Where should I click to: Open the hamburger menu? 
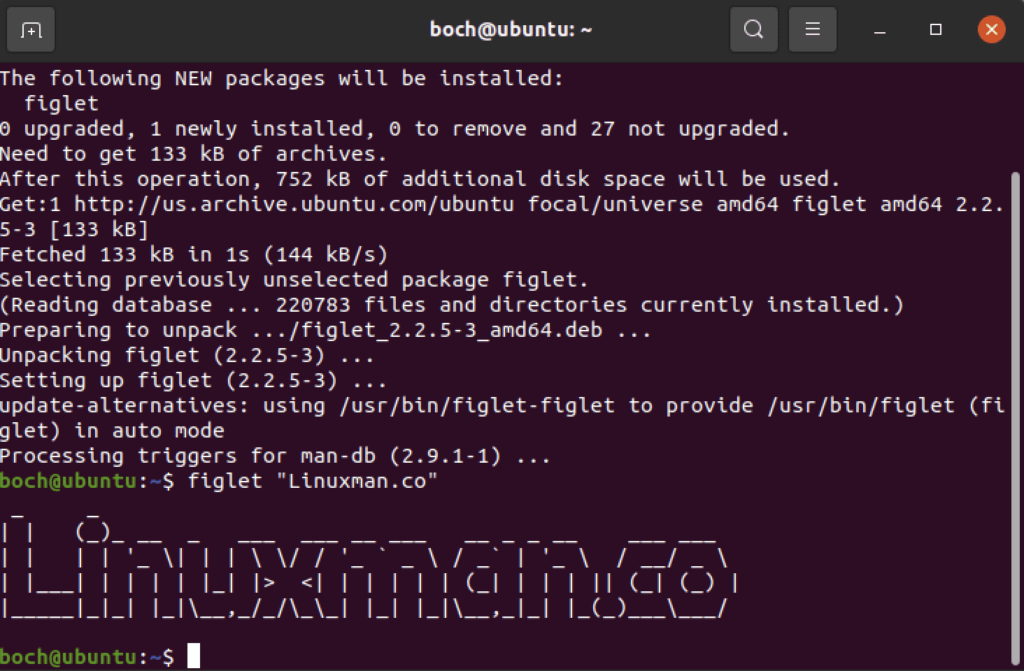pyautogui.click(x=812, y=29)
